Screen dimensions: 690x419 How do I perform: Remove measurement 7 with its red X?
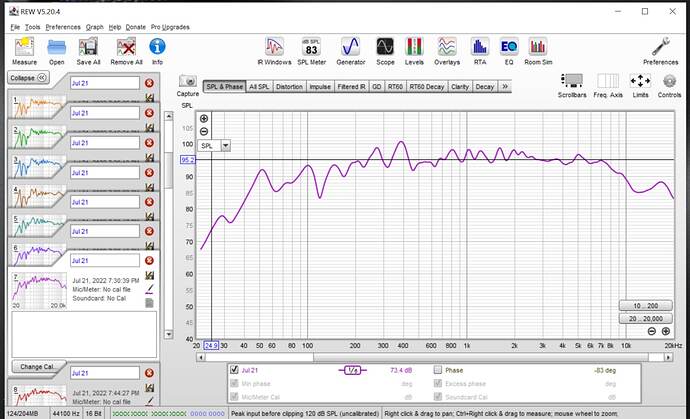click(x=149, y=261)
